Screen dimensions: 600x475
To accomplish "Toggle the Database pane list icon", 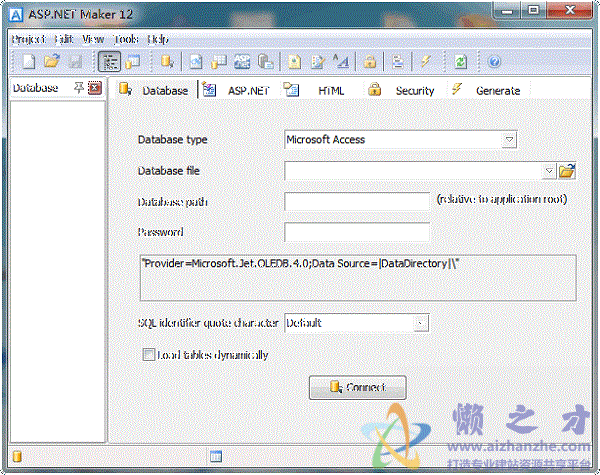I will point(109,61).
